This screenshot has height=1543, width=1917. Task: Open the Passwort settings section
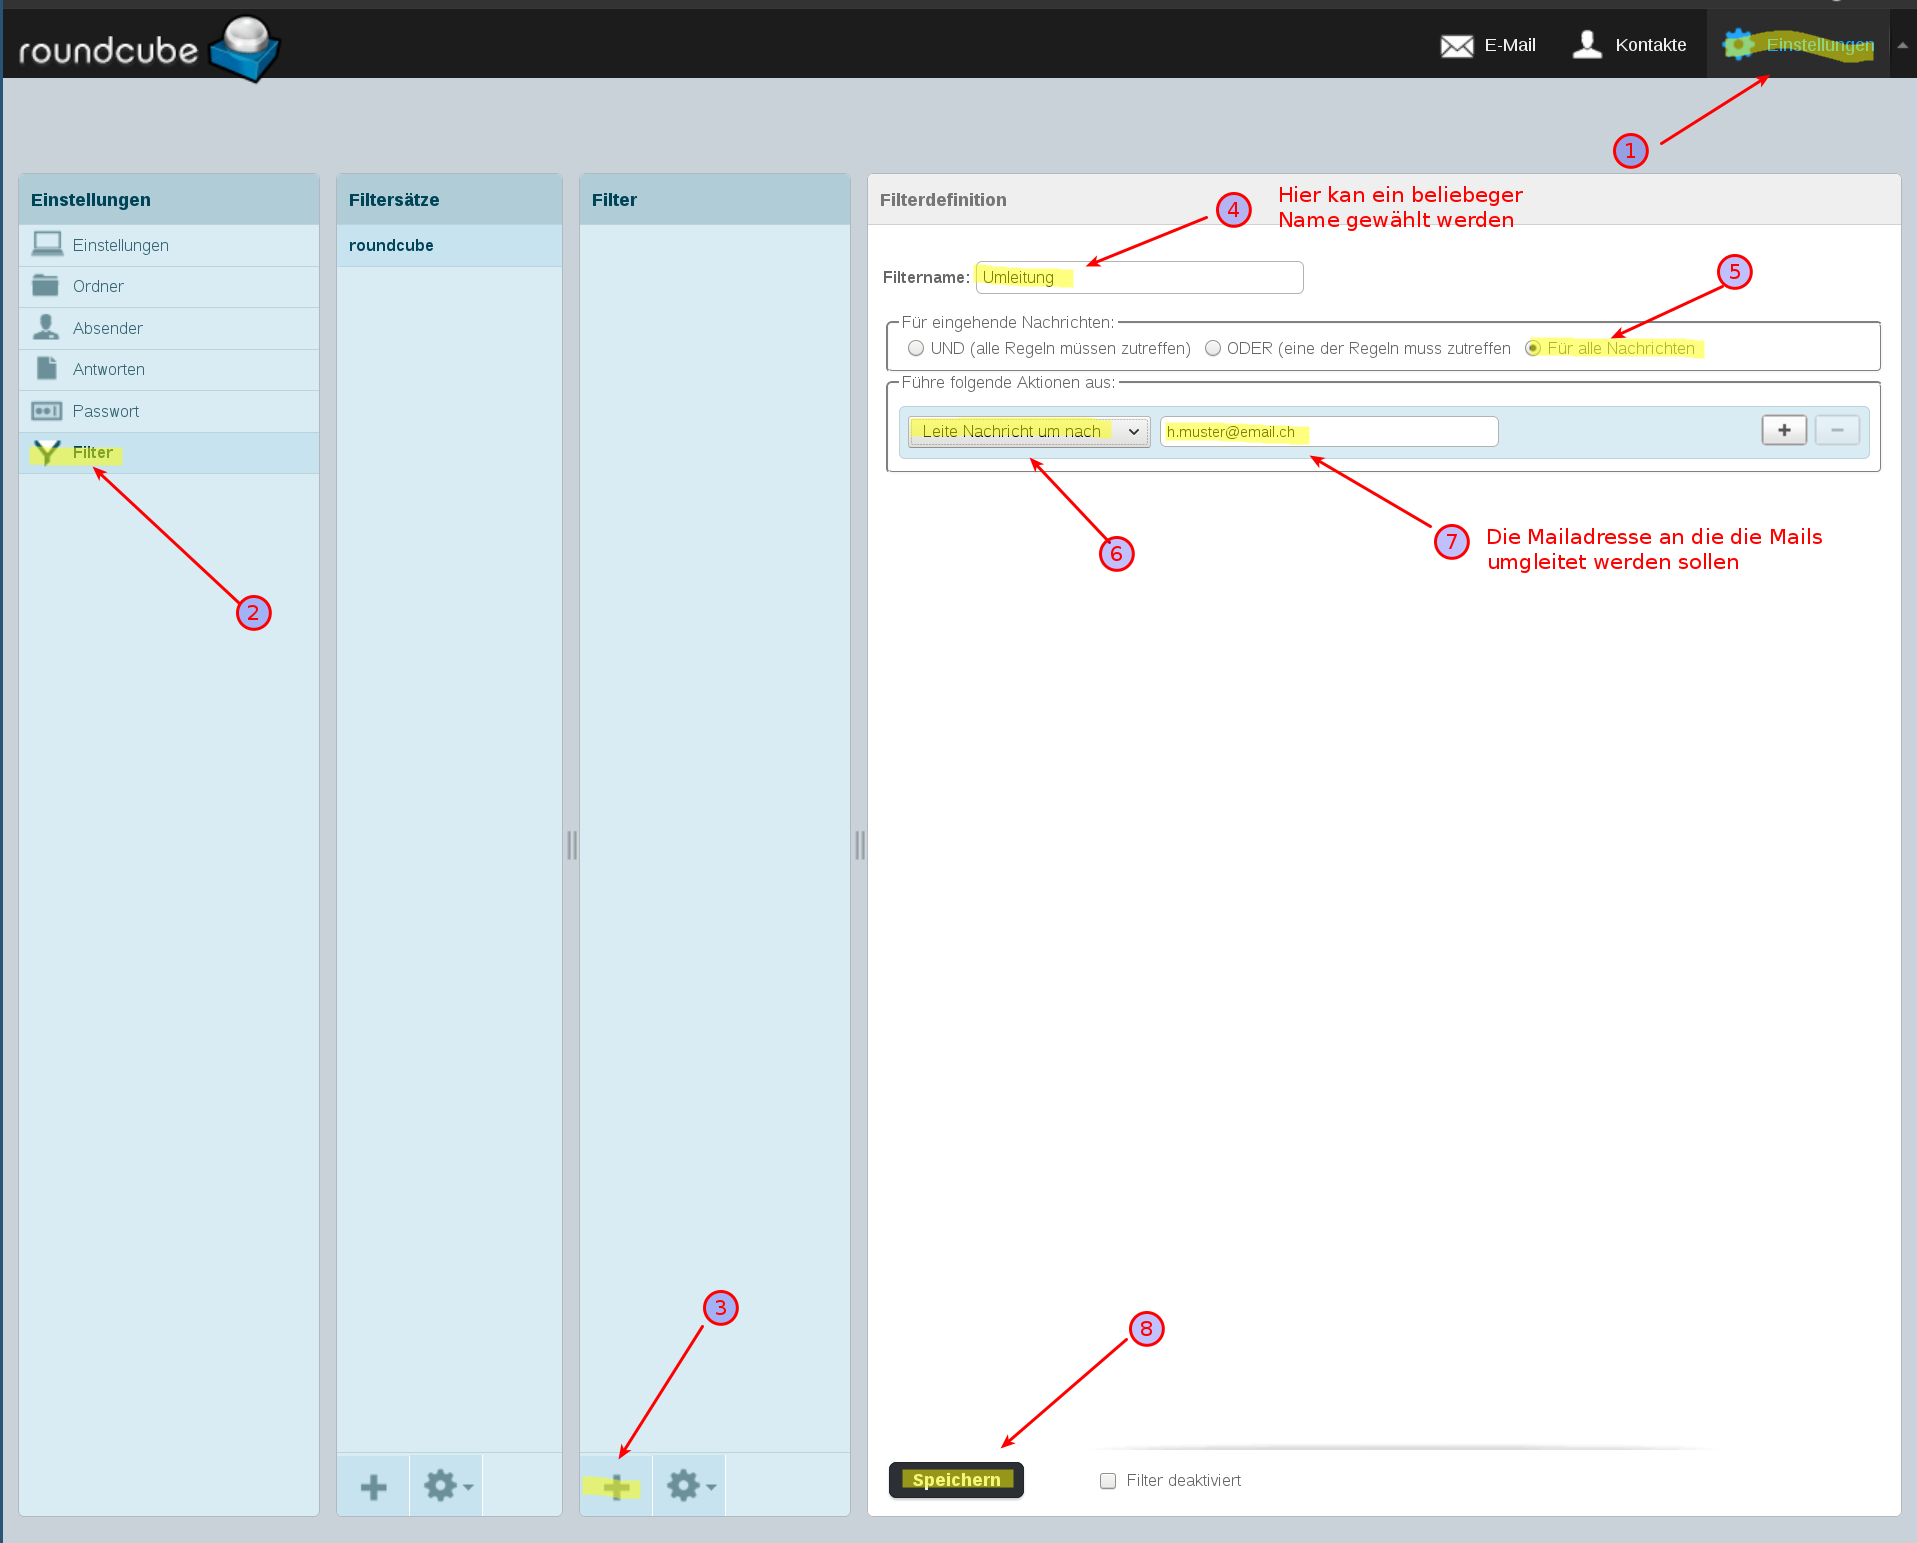(x=105, y=411)
